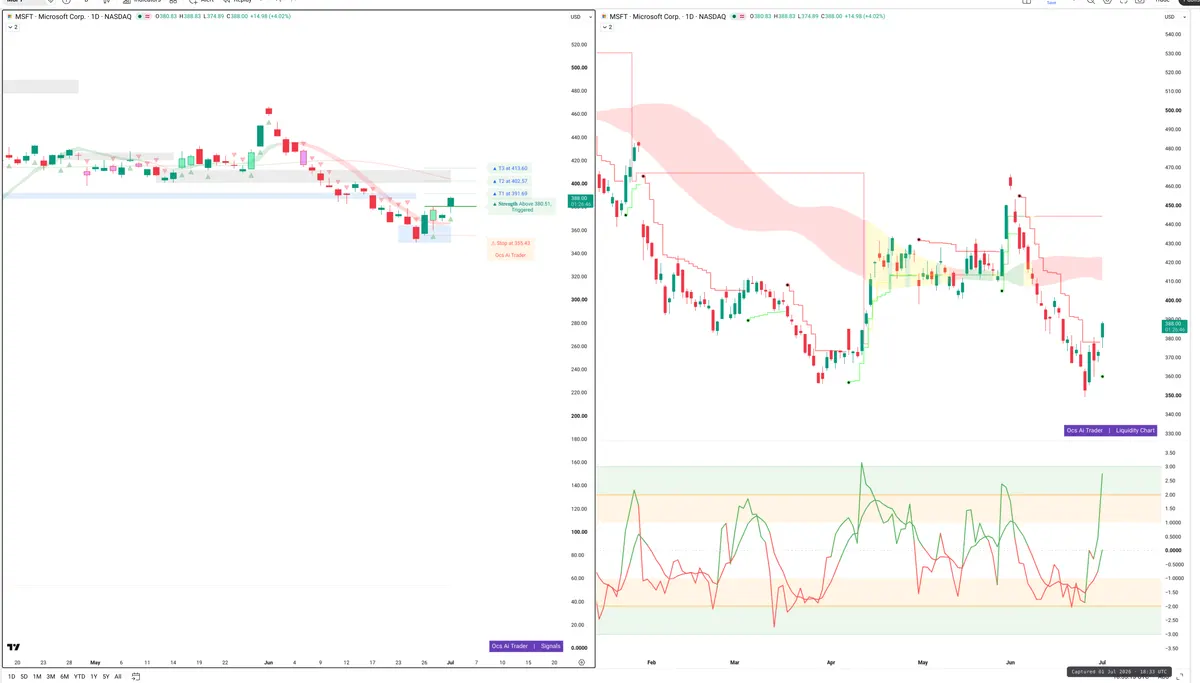Click the Ocs Ai Trader Signals badge

point(527,646)
